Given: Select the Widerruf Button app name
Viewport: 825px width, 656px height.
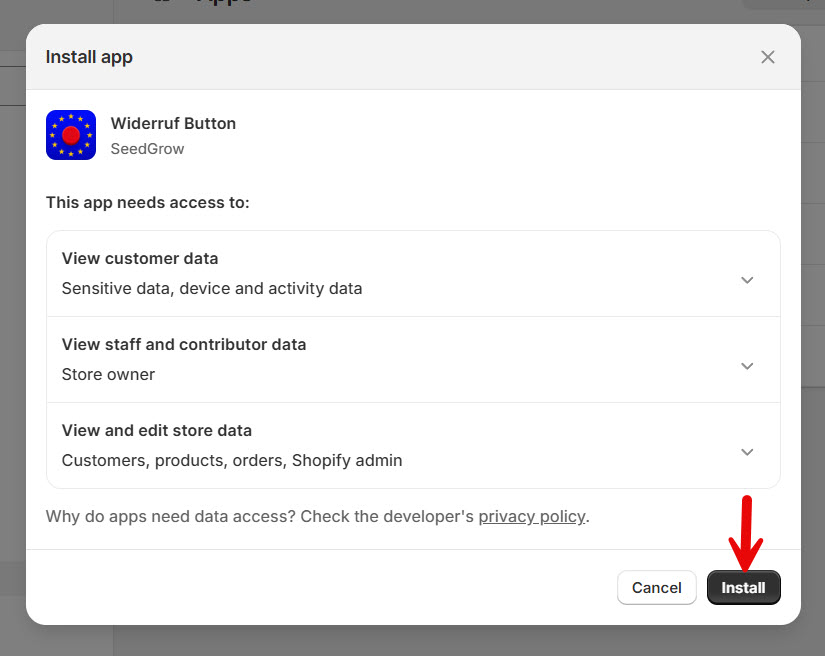Looking at the screenshot, I should (x=173, y=124).
